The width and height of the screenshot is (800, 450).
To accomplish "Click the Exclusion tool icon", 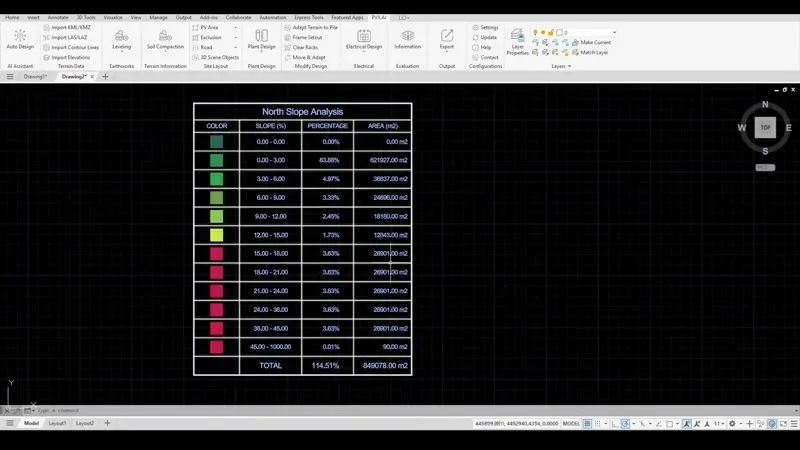I will (x=195, y=37).
